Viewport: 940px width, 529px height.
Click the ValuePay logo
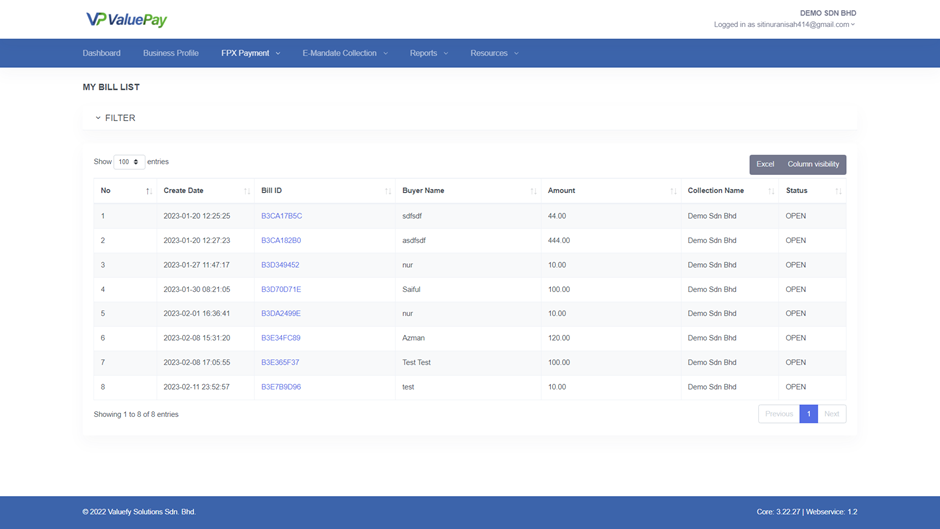pos(126,20)
